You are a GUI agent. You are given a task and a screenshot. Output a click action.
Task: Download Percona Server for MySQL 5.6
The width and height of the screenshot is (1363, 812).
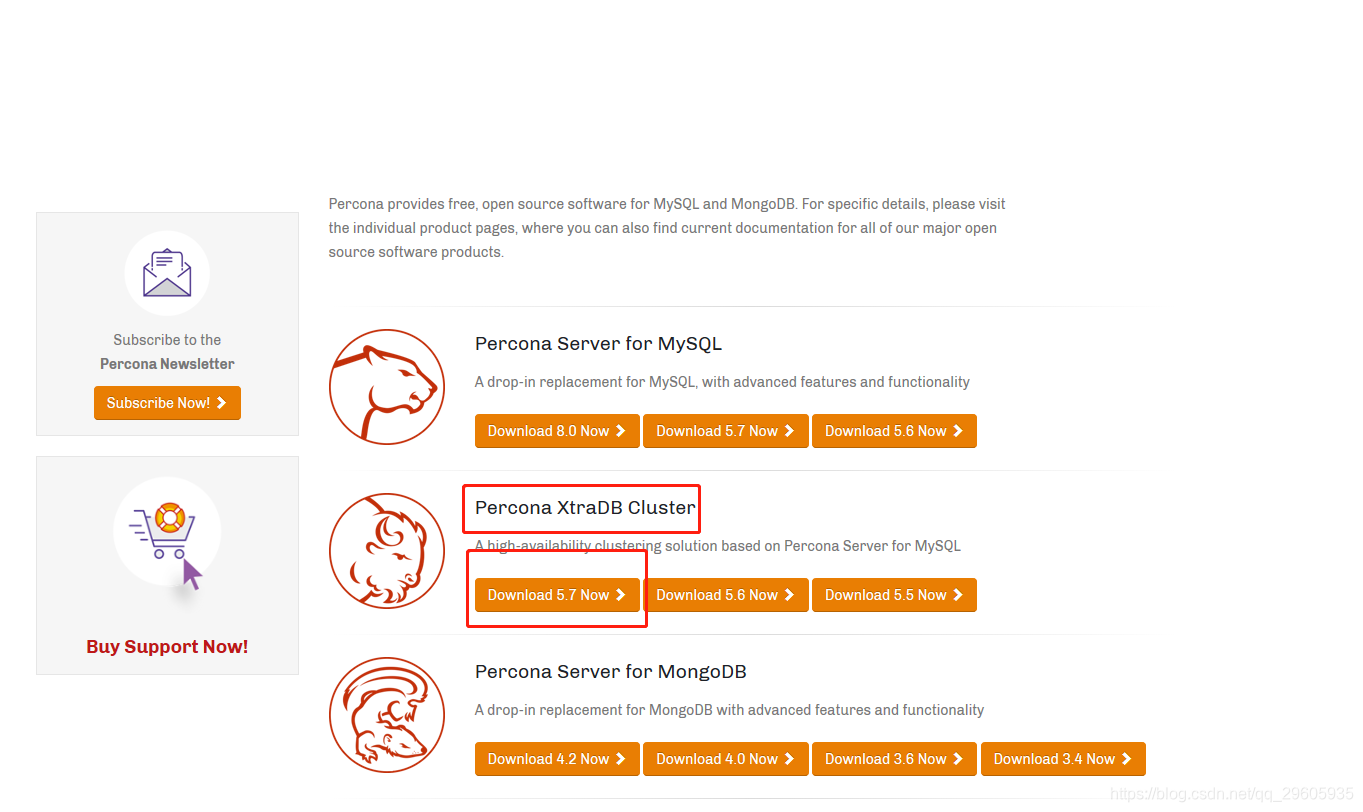(894, 431)
